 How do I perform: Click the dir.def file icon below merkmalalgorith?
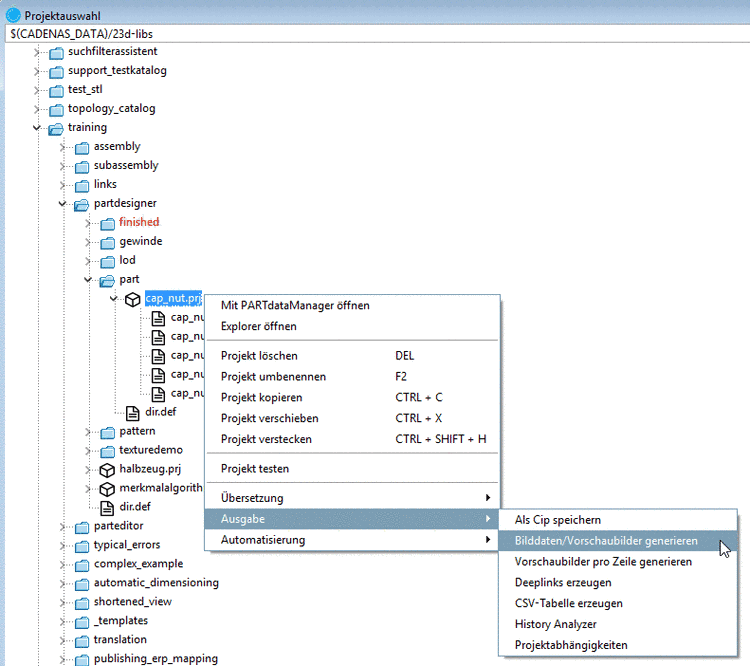point(107,507)
